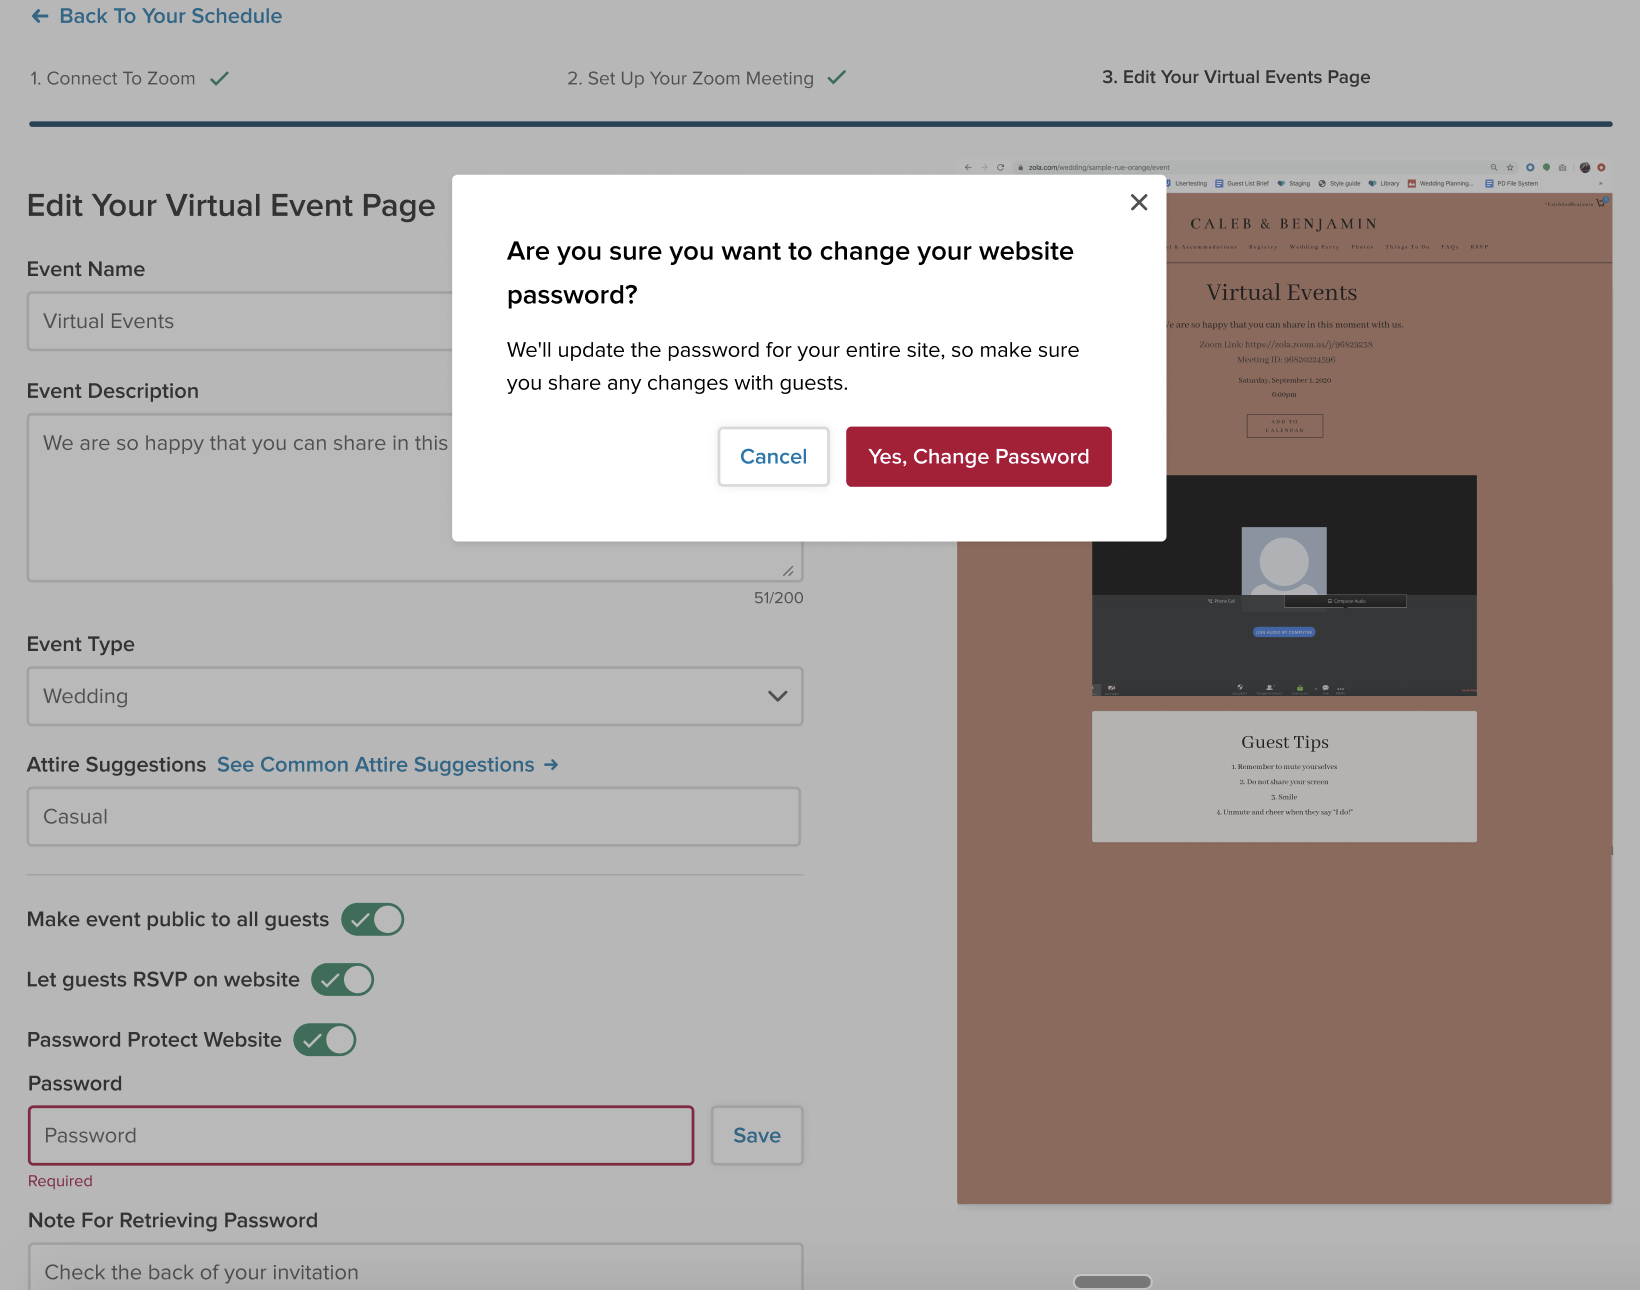Save the password

[757, 1136]
